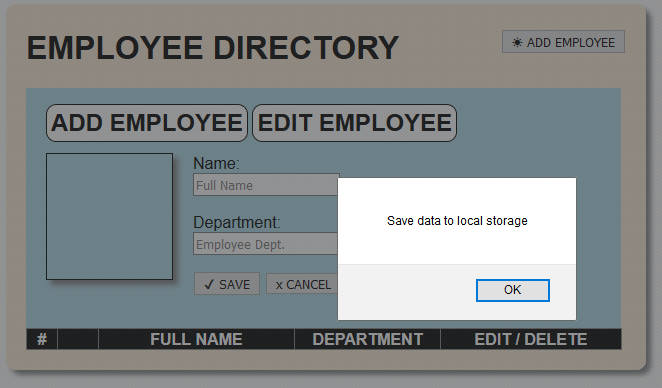Cancel the employee form
Screen dimensions: 662x388
[x=302, y=284]
